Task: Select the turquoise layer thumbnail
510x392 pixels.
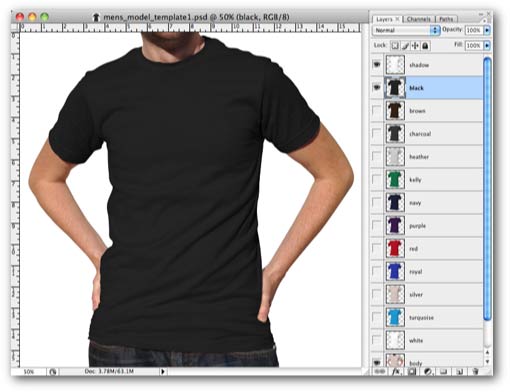Action: (x=395, y=317)
